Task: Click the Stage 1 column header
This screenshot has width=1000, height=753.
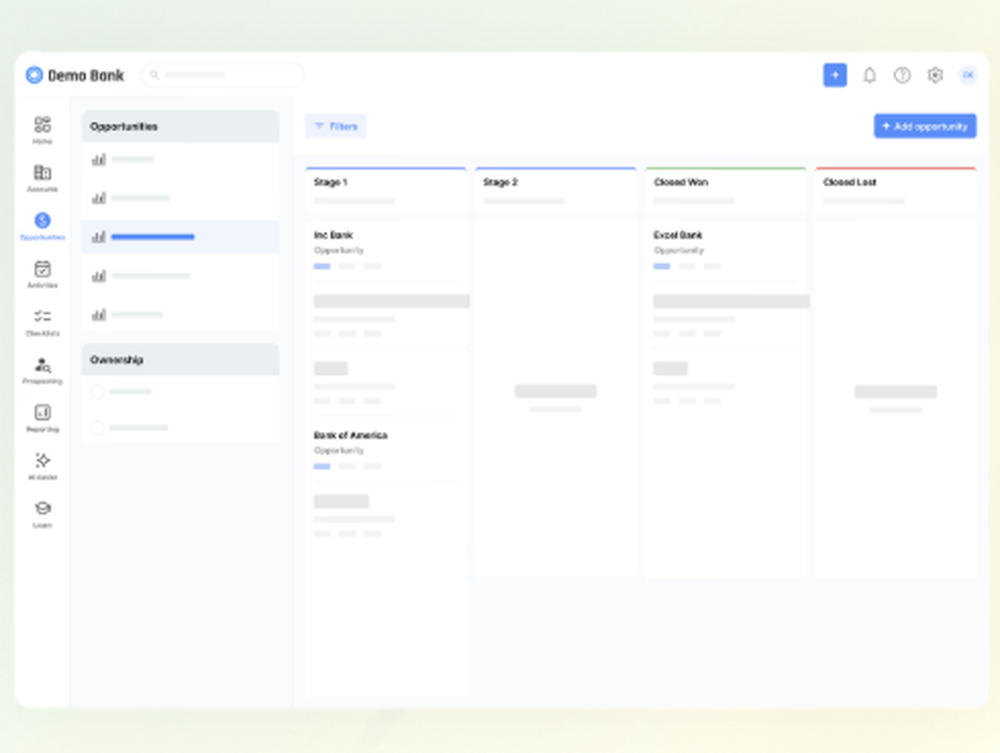Action: (x=386, y=189)
